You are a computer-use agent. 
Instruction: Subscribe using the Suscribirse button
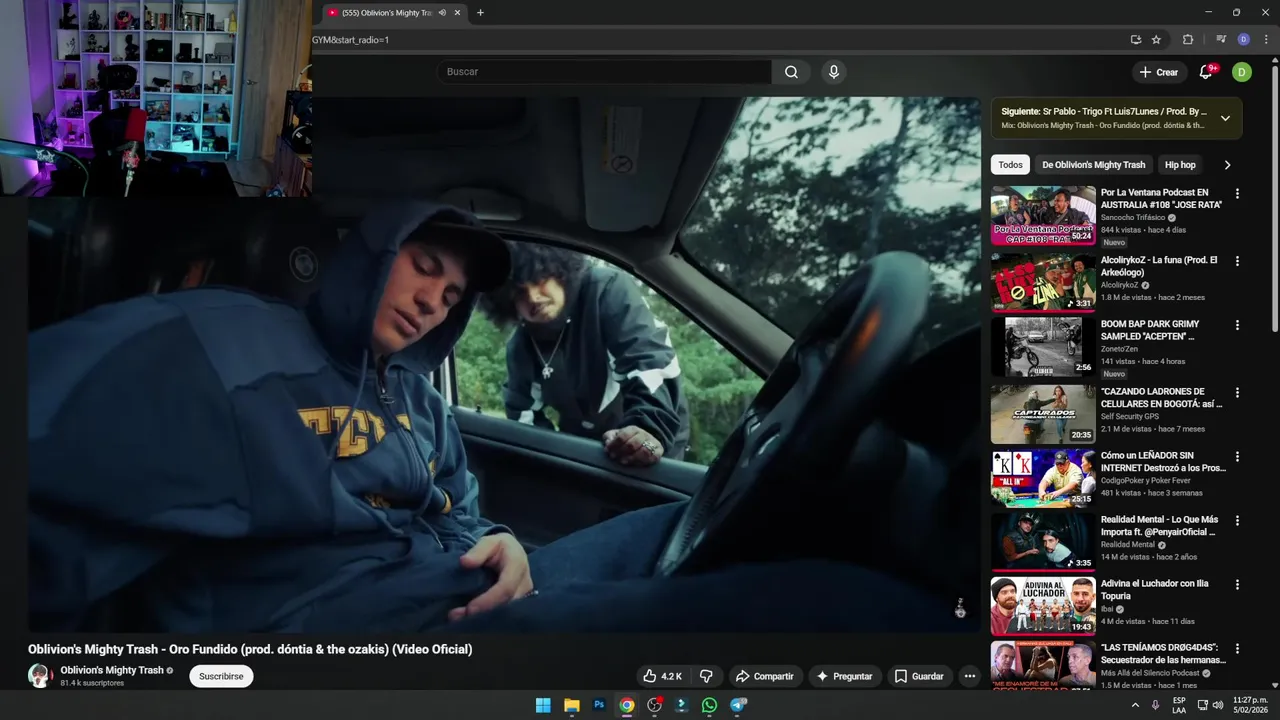click(221, 676)
